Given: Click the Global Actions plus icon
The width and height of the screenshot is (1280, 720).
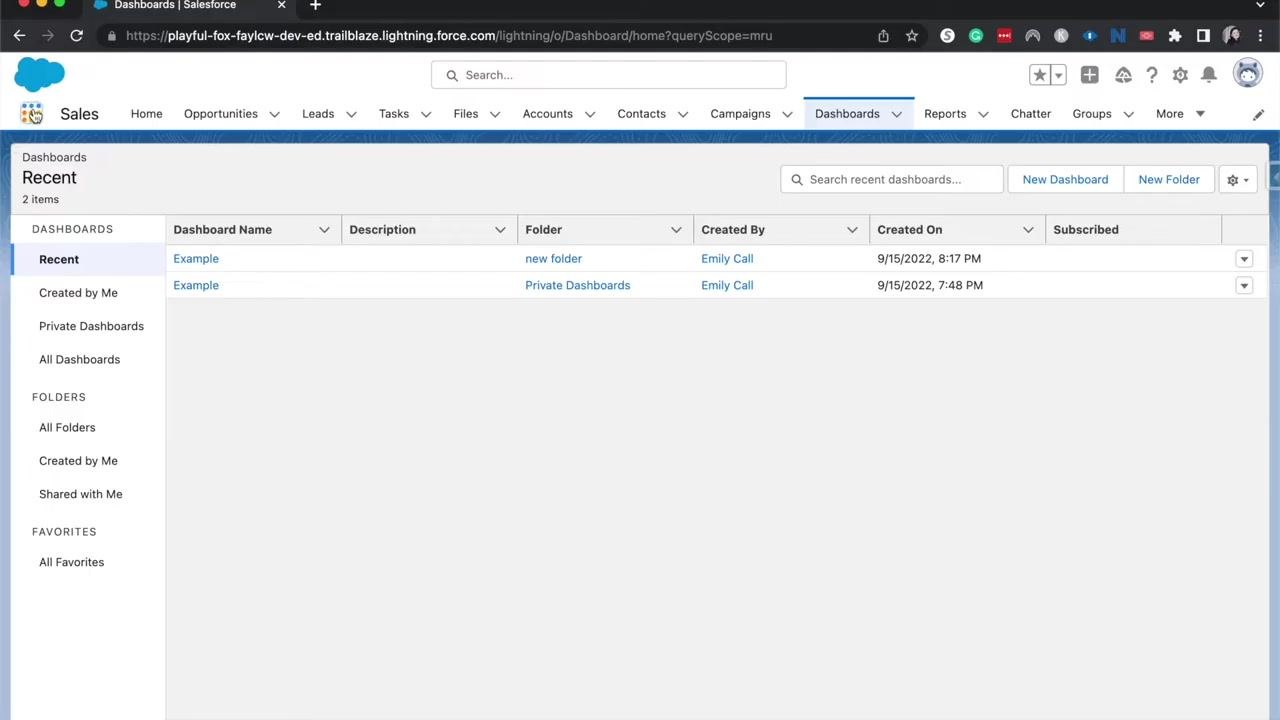Looking at the screenshot, I should point(1089,75).
